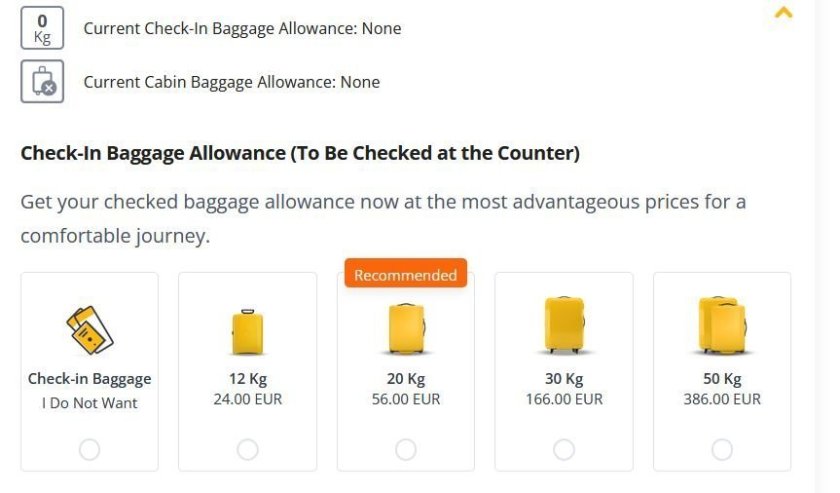Click the Check-In Baggage Allowance heading

tap(300, 154)
